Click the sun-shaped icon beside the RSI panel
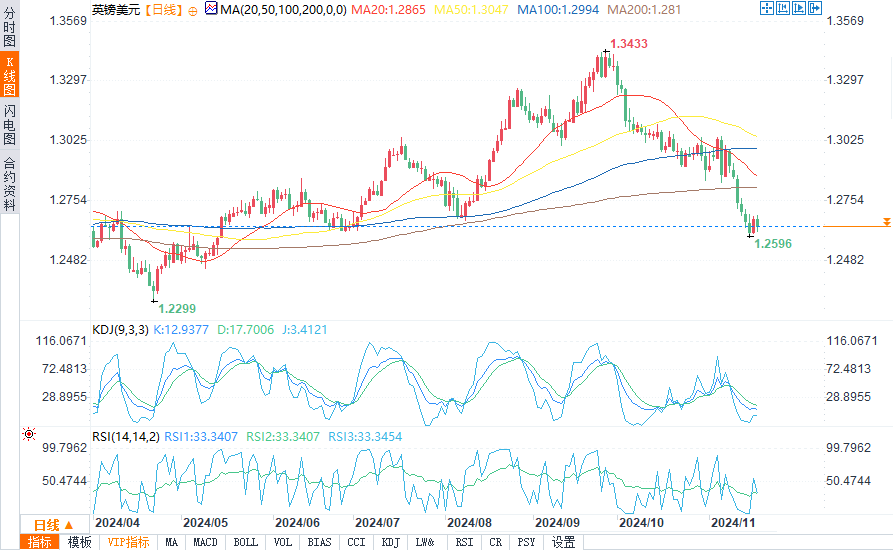The image size is (893, 550). point(28,434)
